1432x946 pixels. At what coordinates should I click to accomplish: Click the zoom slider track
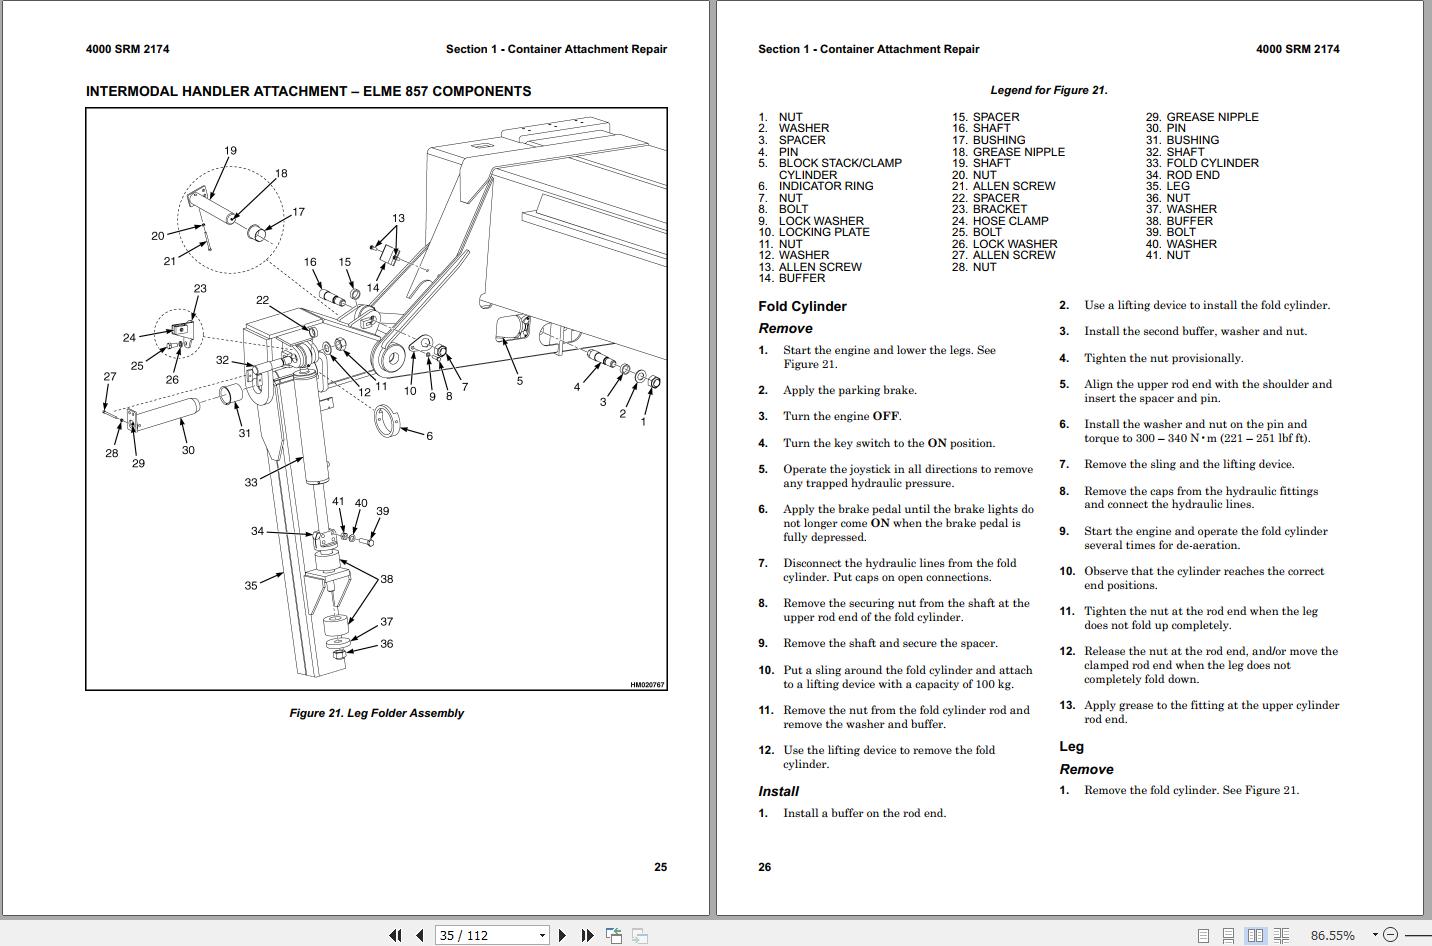click(1418, 935)
